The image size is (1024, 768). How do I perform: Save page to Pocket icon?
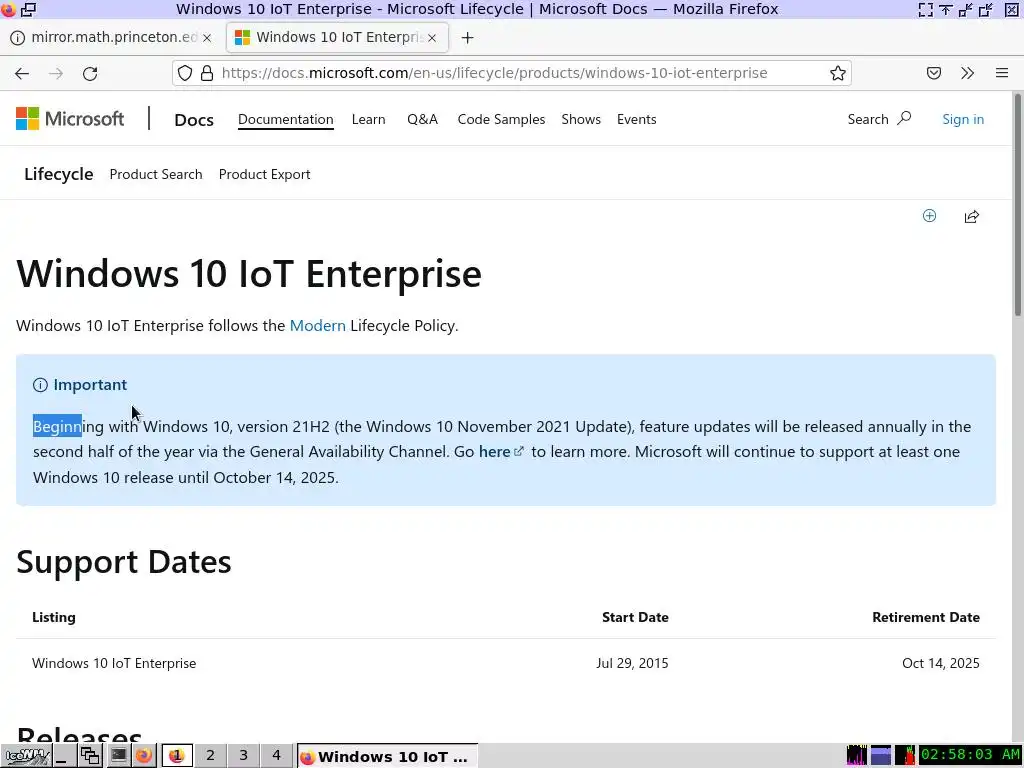point(934,73)
